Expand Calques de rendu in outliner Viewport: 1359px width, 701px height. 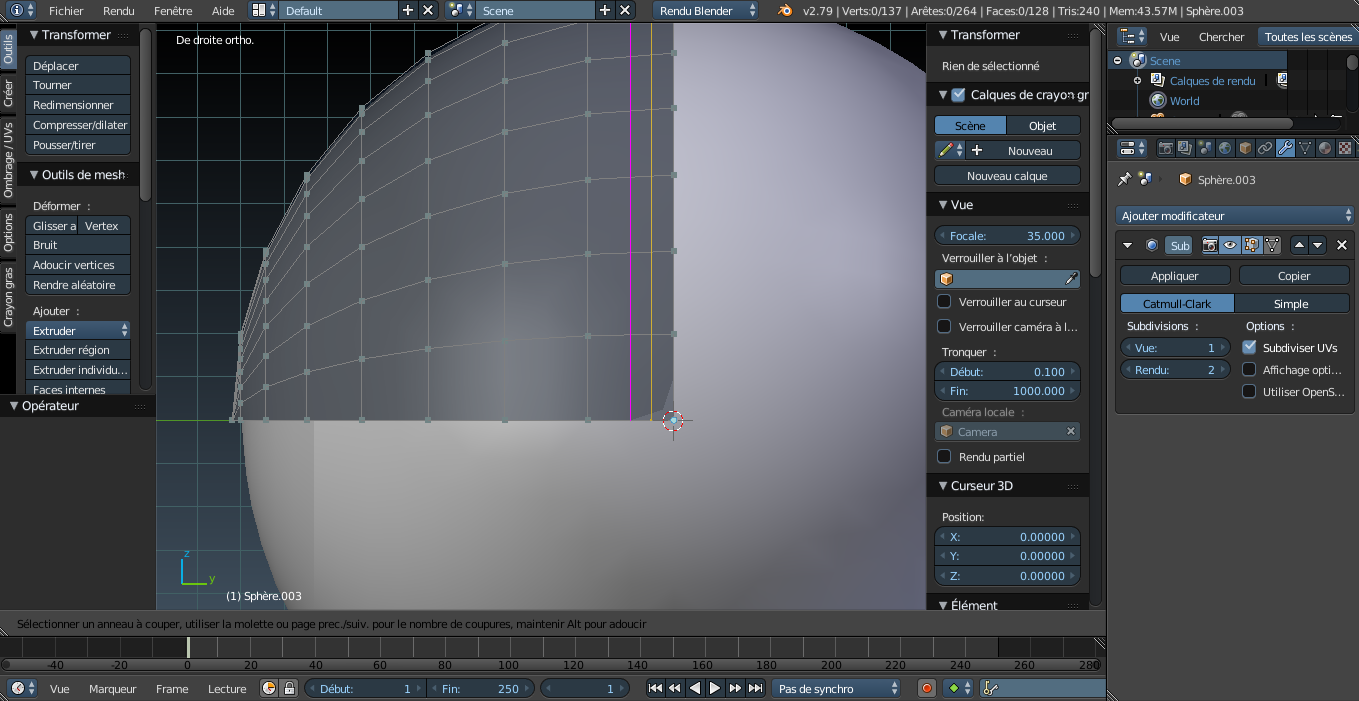1137,80
